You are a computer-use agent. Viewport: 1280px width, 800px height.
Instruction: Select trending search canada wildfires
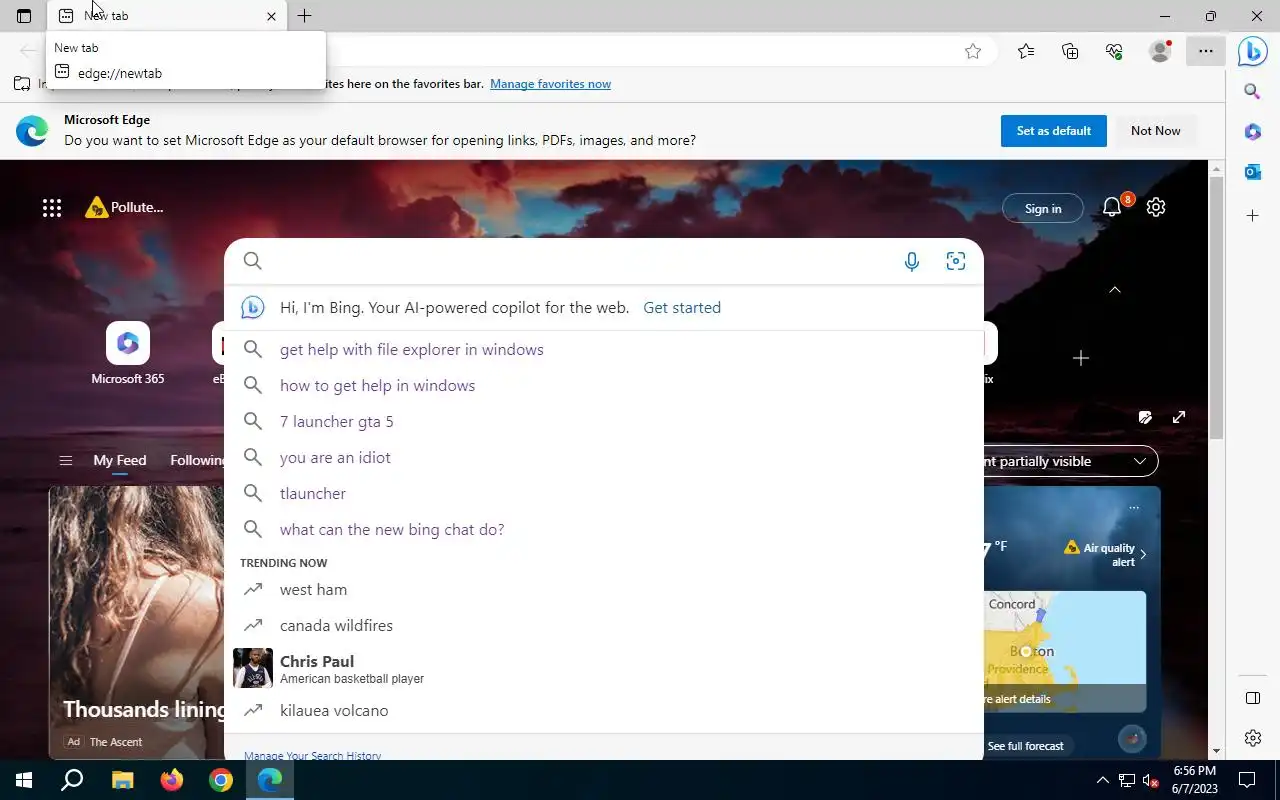tap(604, 625)
